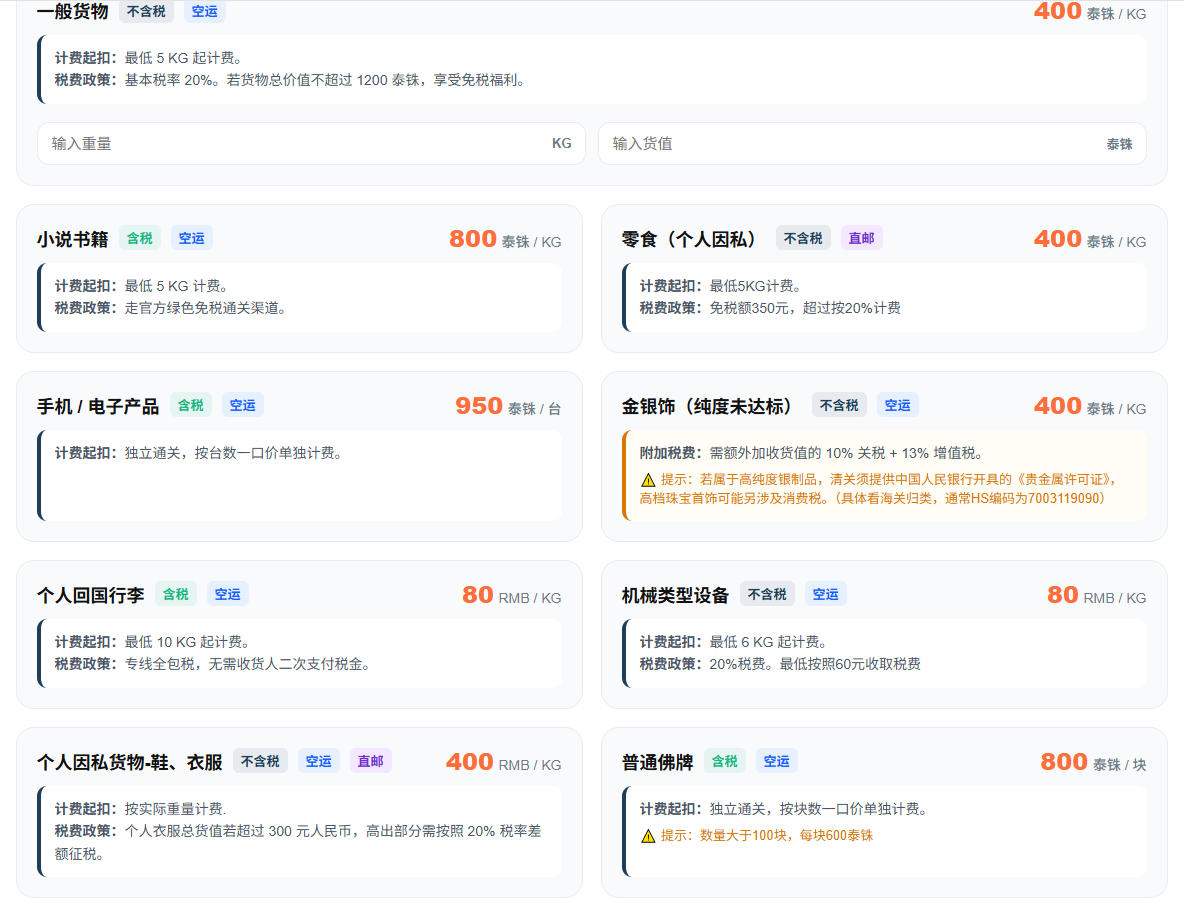Click the 直邮 tag on 零食 card
The image size is (1184, 903).
click(x=862, y=238)
